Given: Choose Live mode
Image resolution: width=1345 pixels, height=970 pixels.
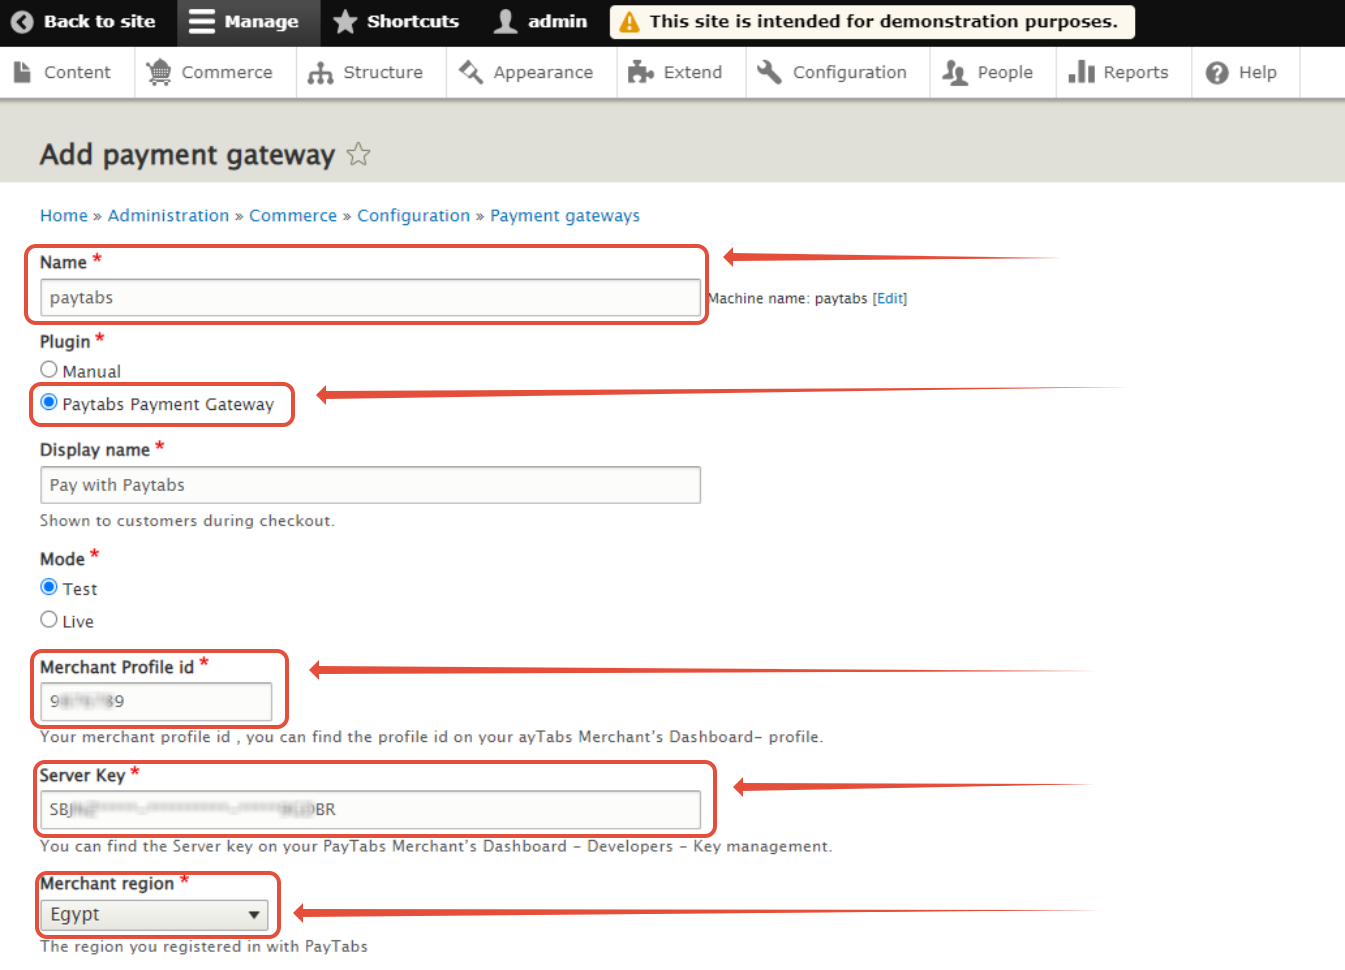Looking at the screenshot, I should pos(49,619).
